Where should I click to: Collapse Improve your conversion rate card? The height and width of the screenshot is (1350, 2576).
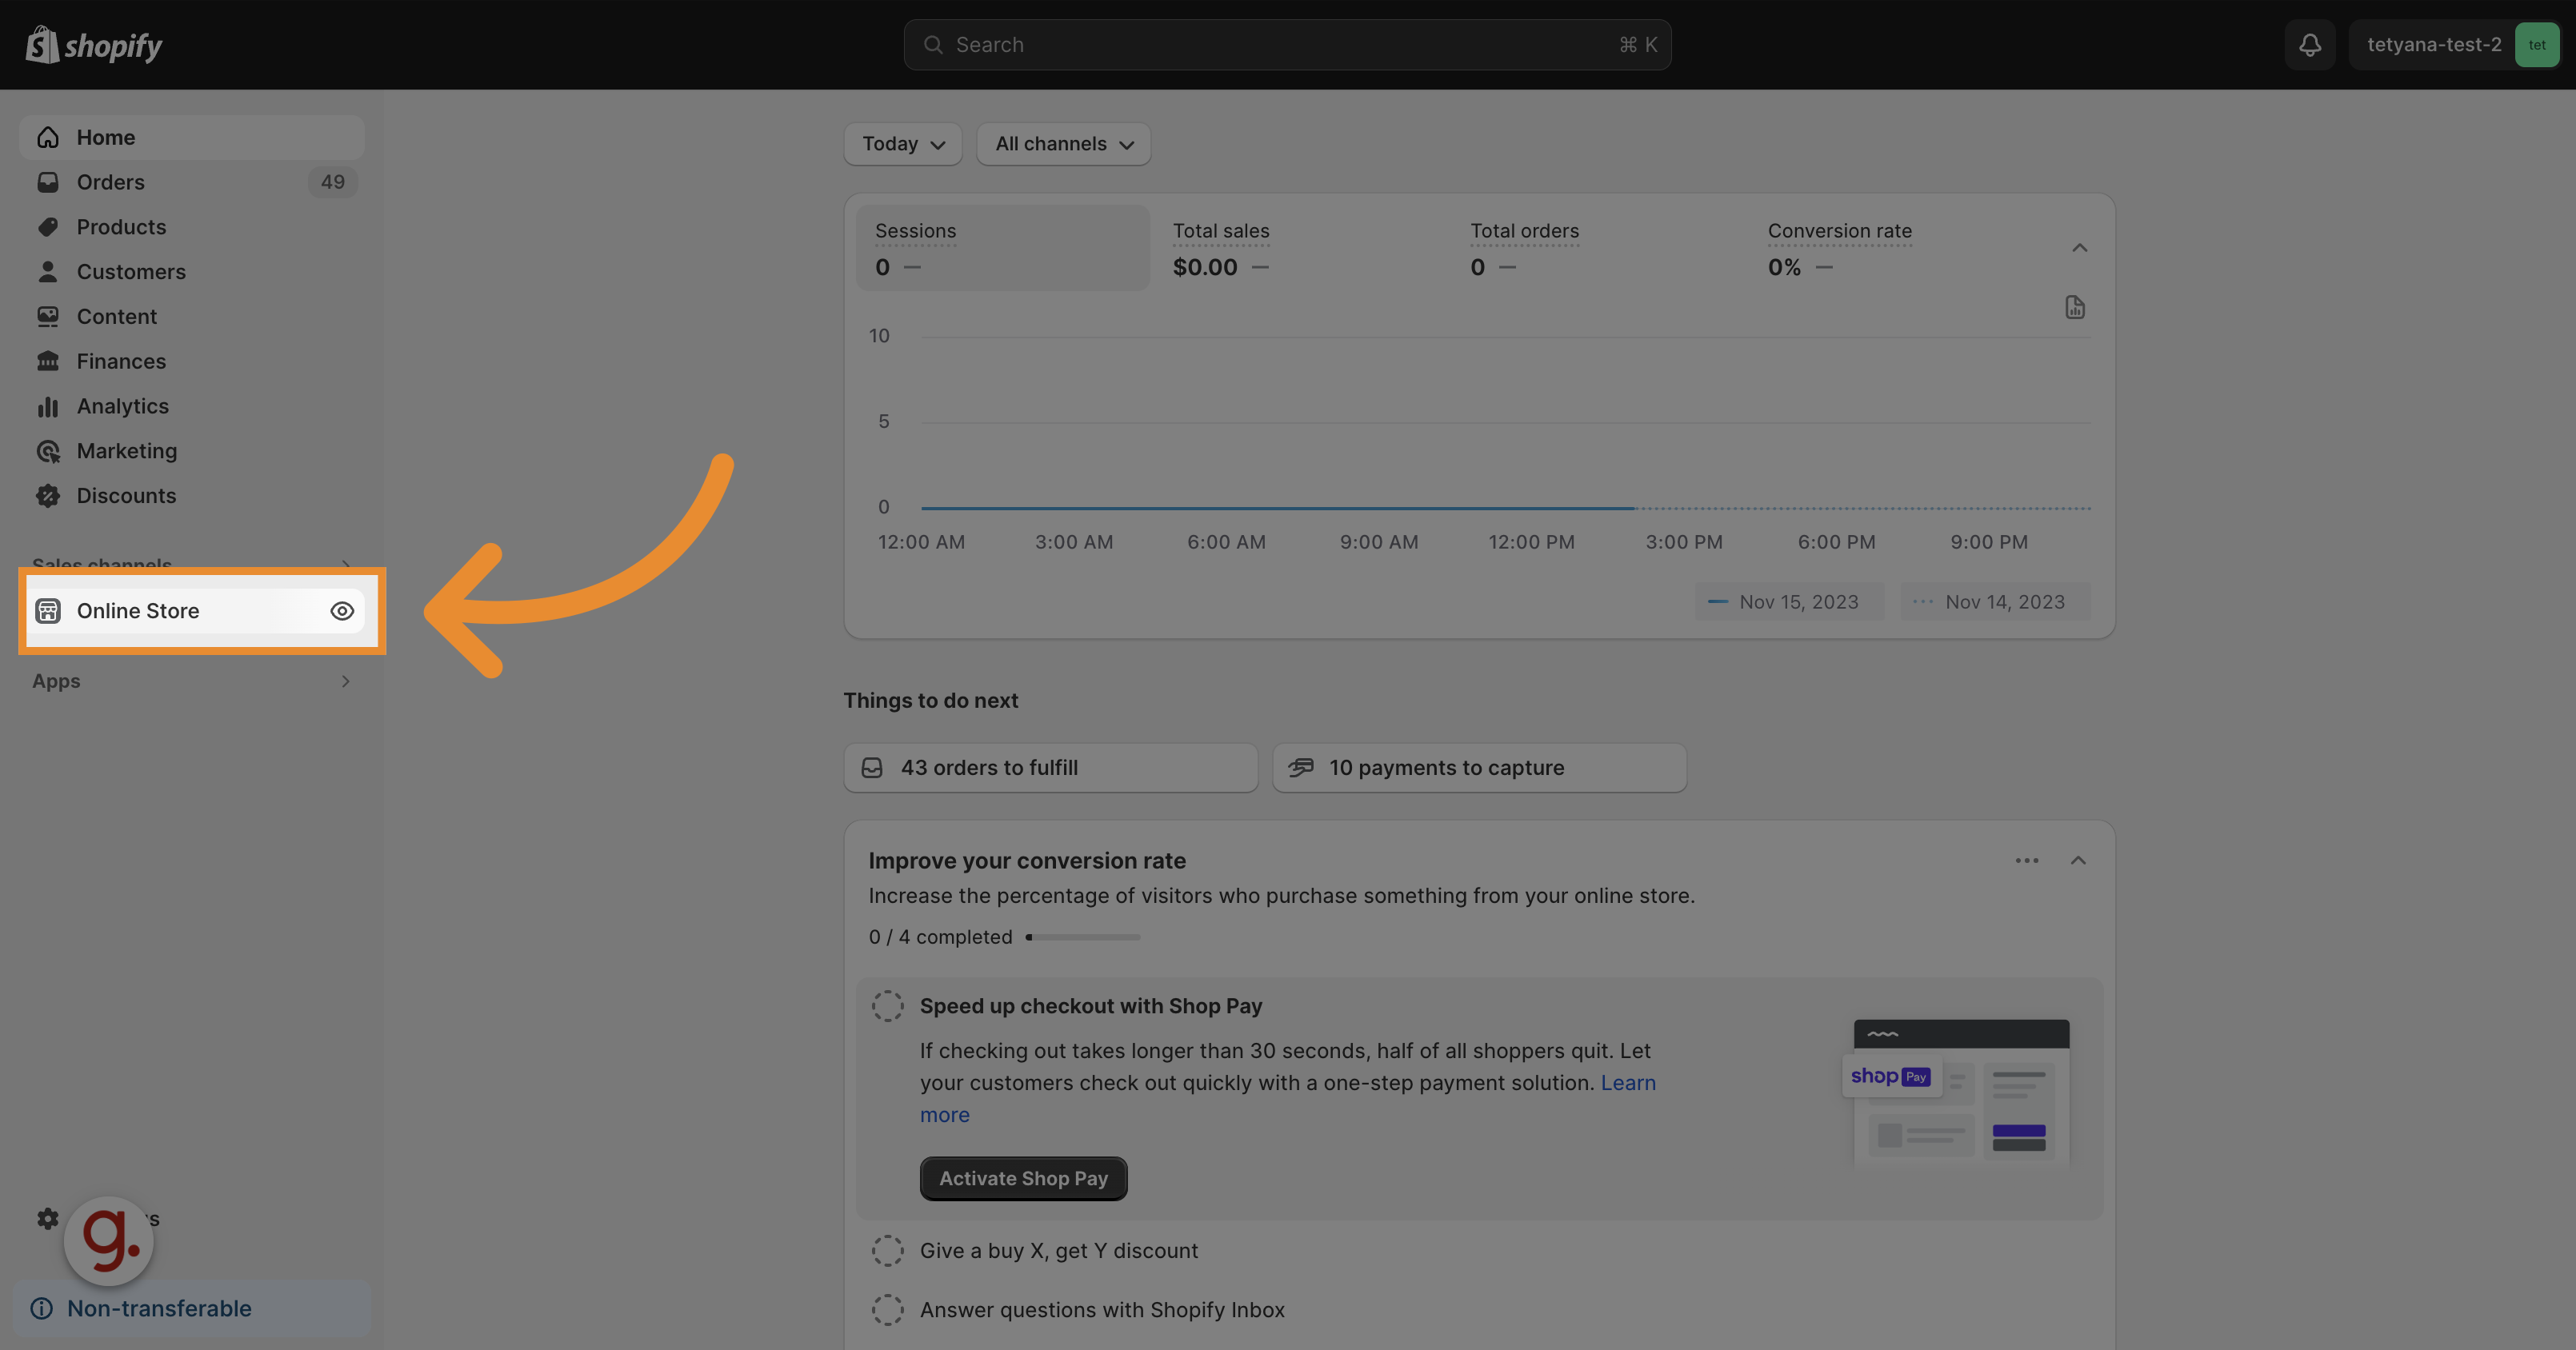click(x=2078, y=861)
